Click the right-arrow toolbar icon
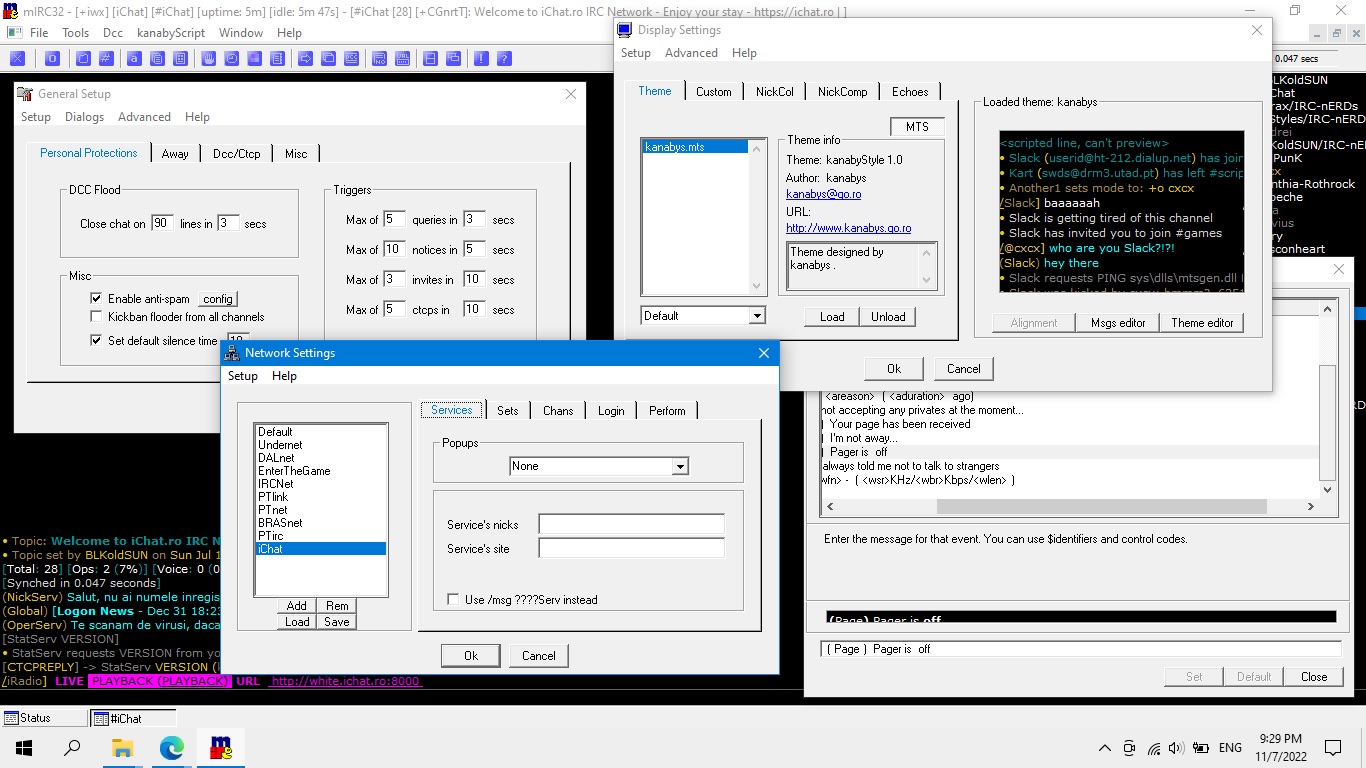1366x768 pixels. 305,59
